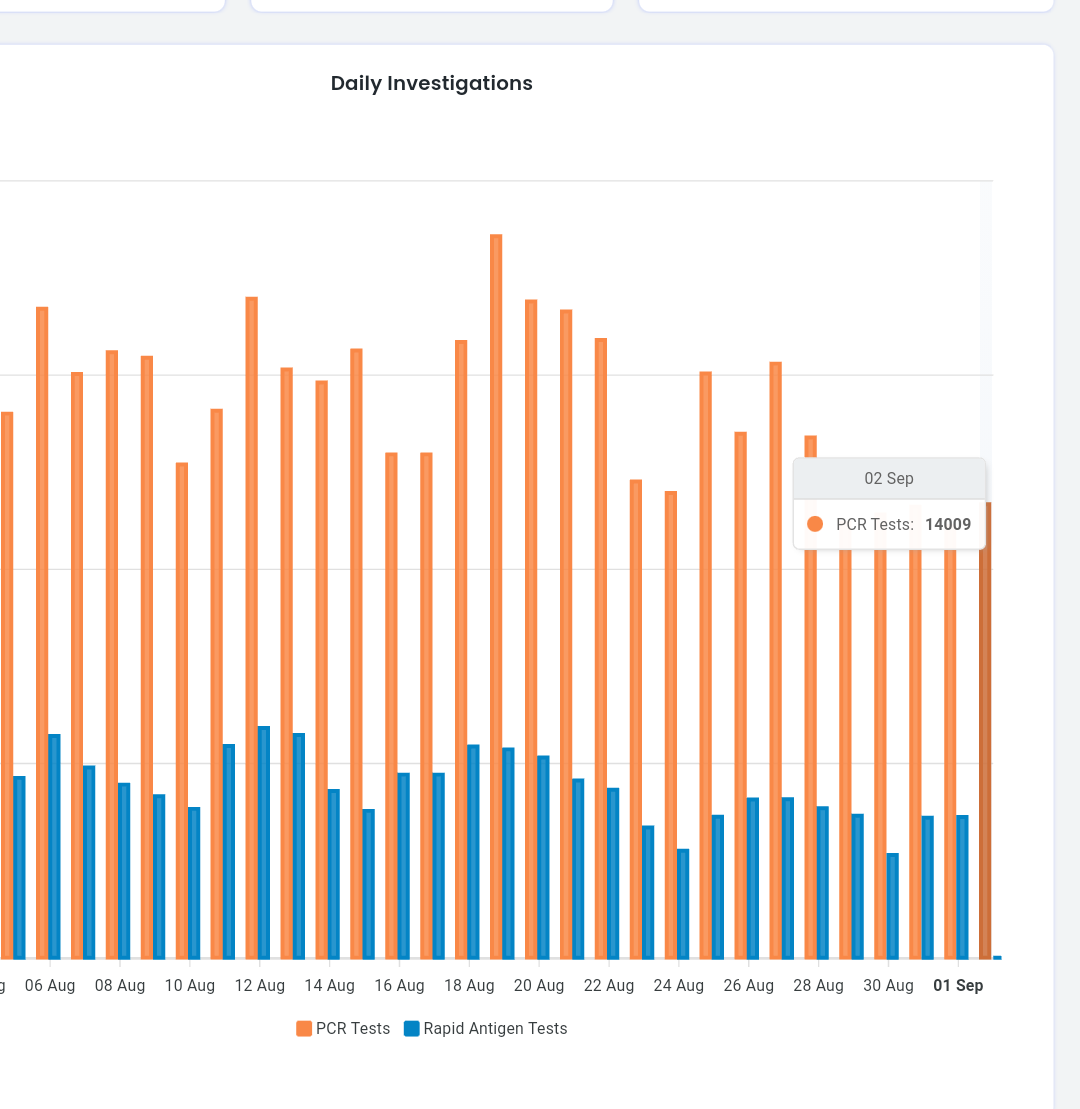The height and width of the screenshot is (1109, 1080).
Task: Click the orange dot in the tooltip
Action: 815,524
